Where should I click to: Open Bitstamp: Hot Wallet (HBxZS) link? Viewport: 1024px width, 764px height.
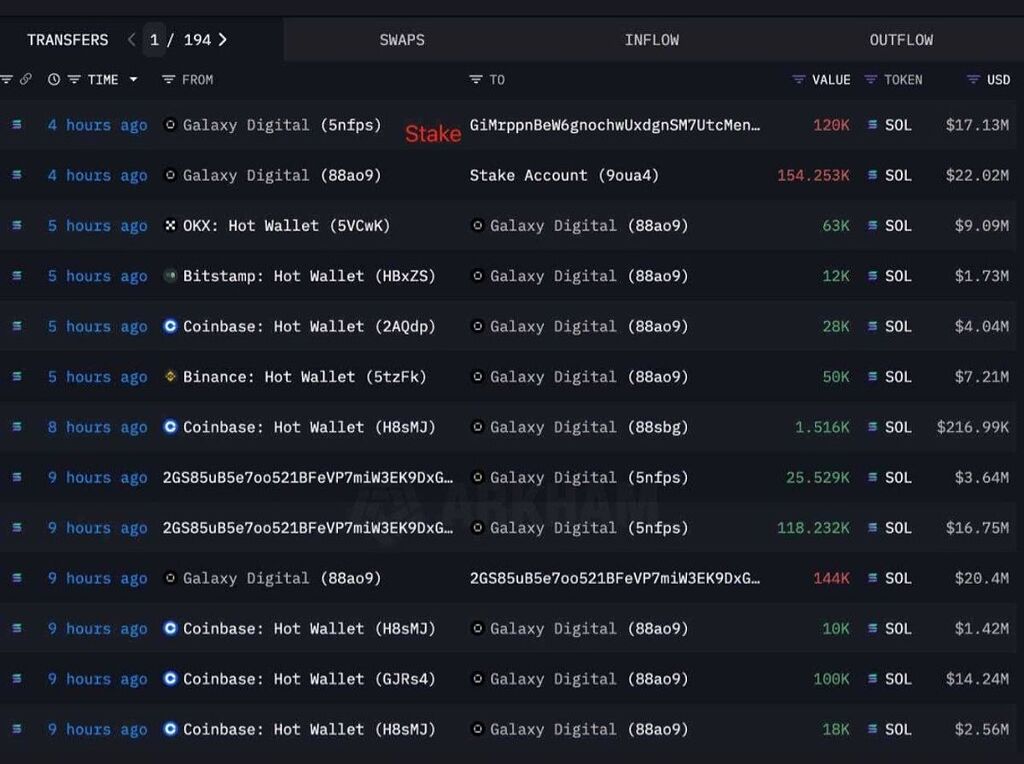click(x=309, y=276)
